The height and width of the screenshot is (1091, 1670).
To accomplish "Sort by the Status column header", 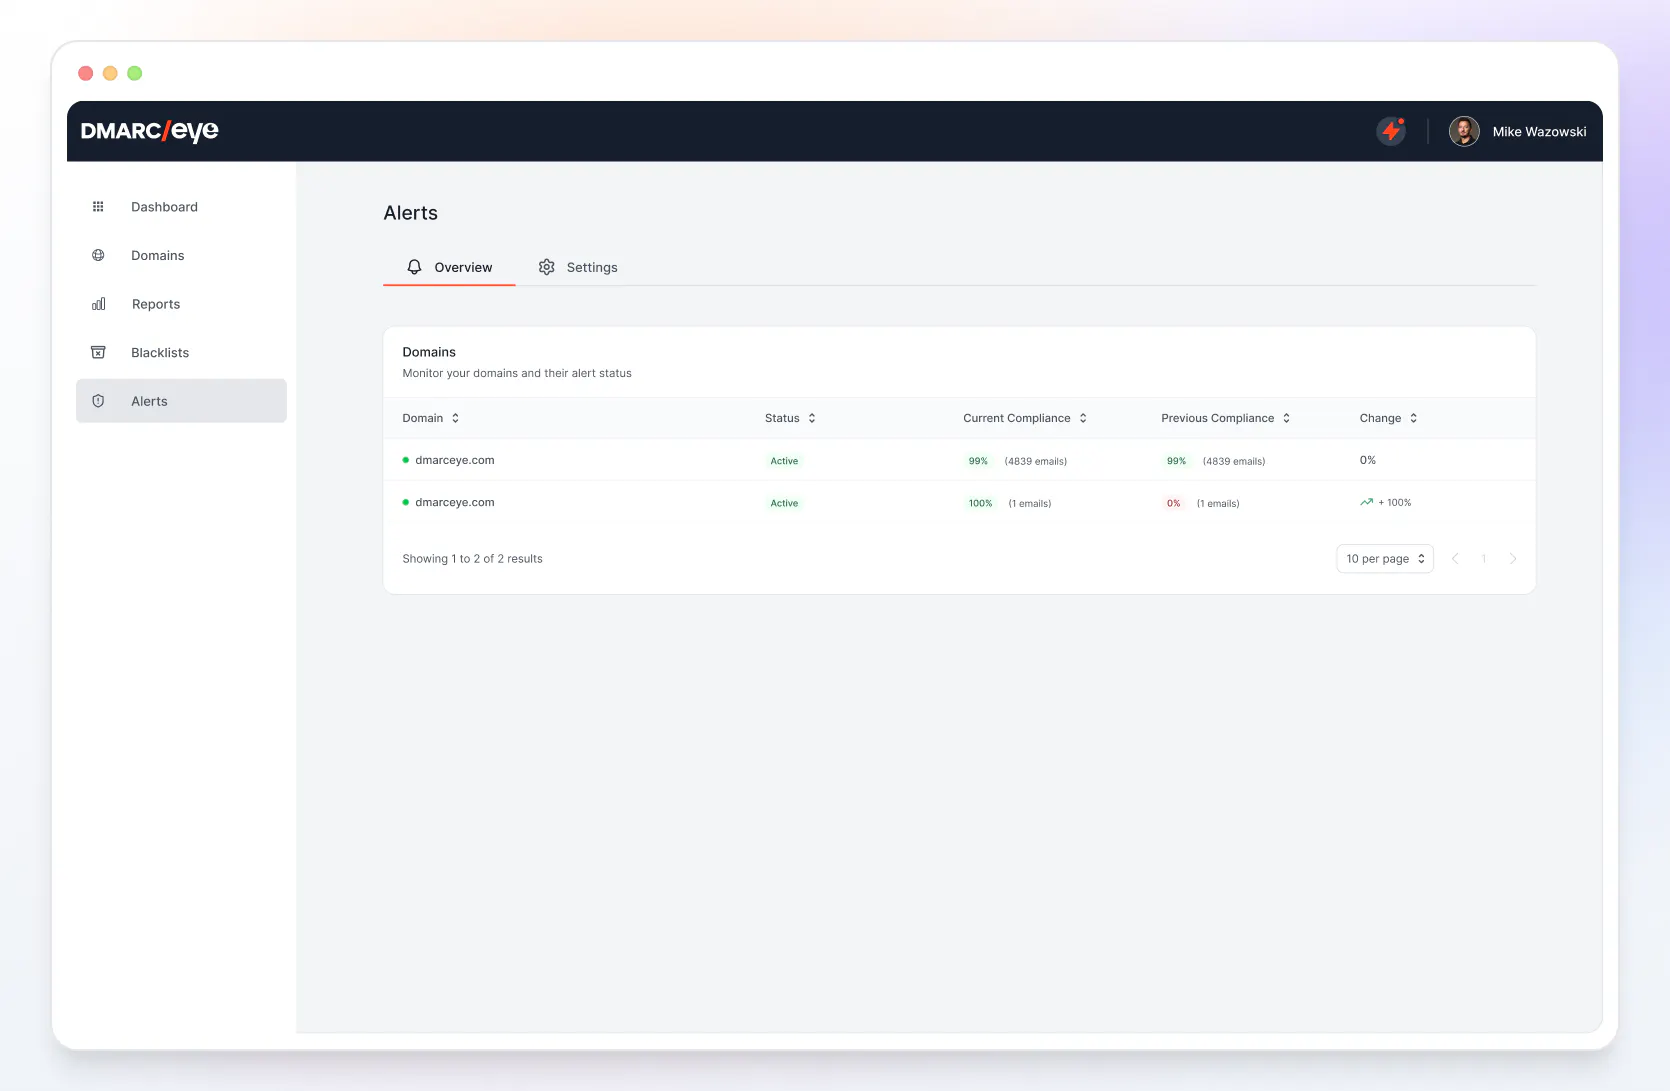I will (x=782, y=418).
